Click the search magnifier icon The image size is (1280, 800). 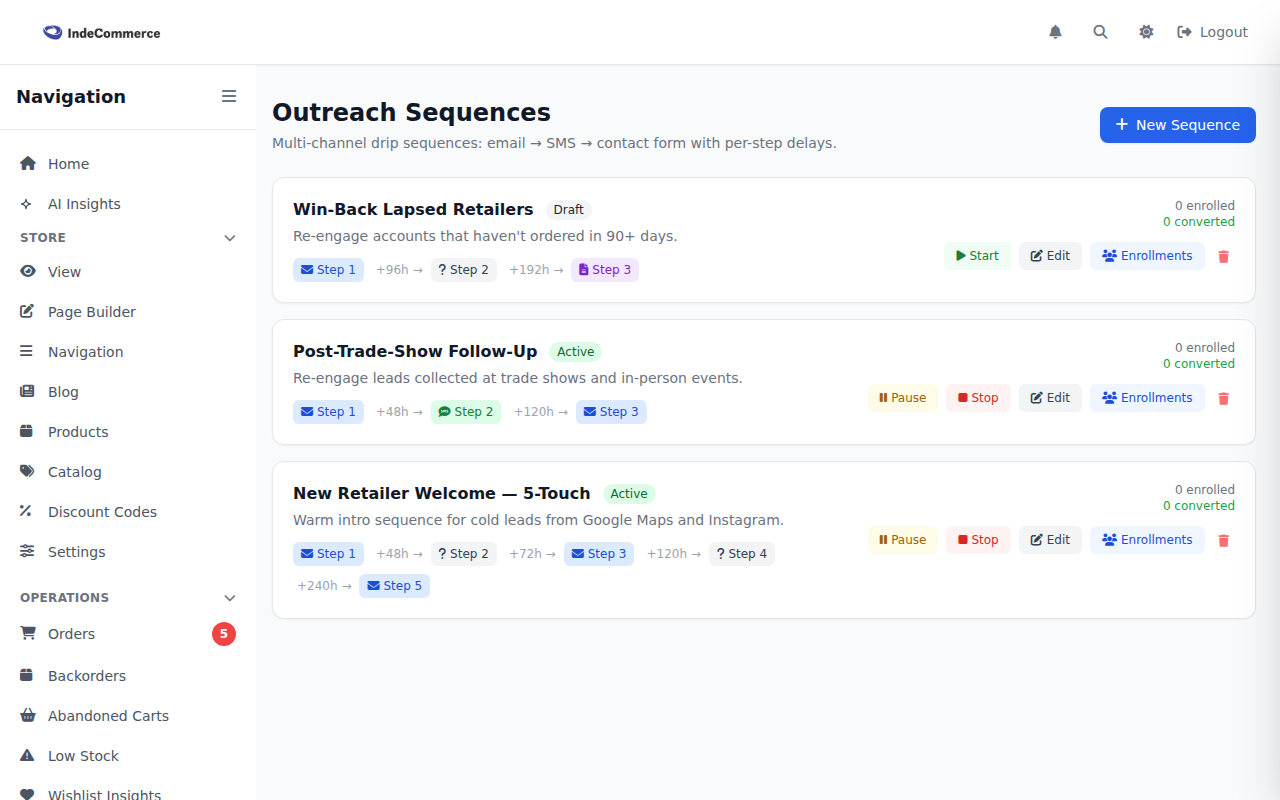(x=1100, y=32)
